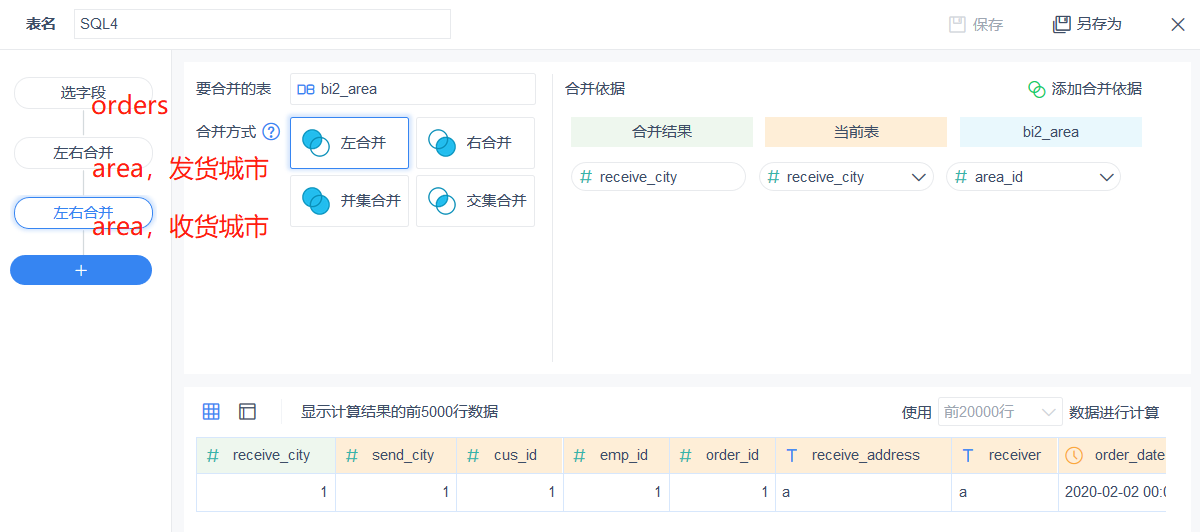Click the clock icon in order_date column

coord(1074,455)
